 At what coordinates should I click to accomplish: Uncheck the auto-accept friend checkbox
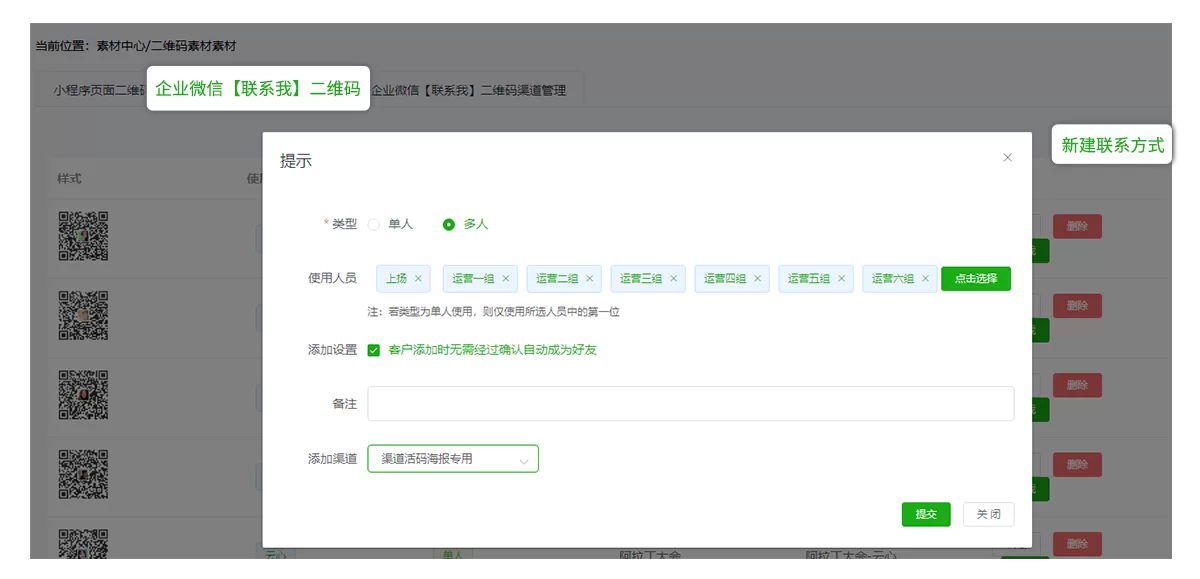[x=374, y=351]
